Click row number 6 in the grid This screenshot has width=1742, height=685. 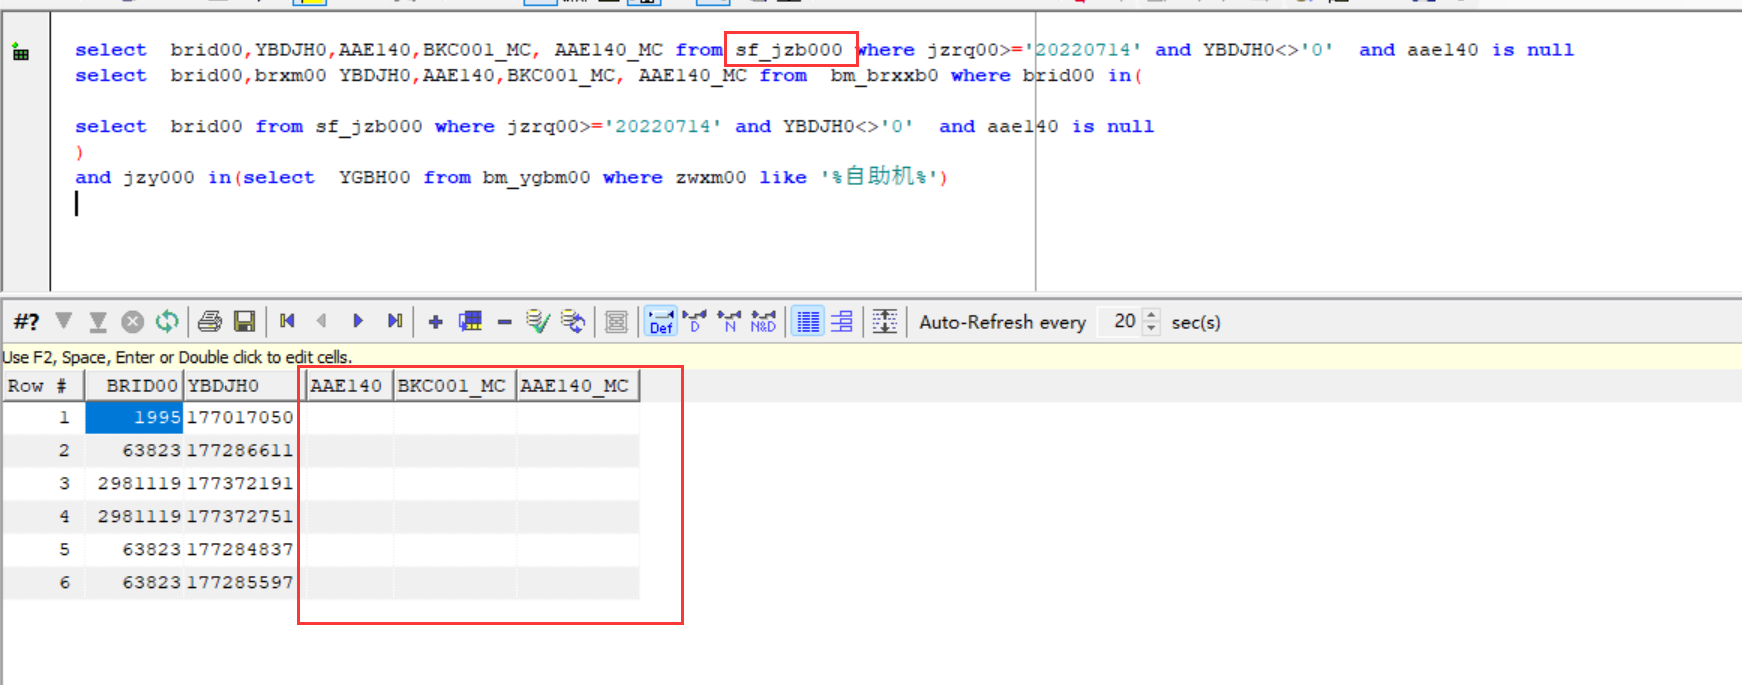click(x=43, y=582)
